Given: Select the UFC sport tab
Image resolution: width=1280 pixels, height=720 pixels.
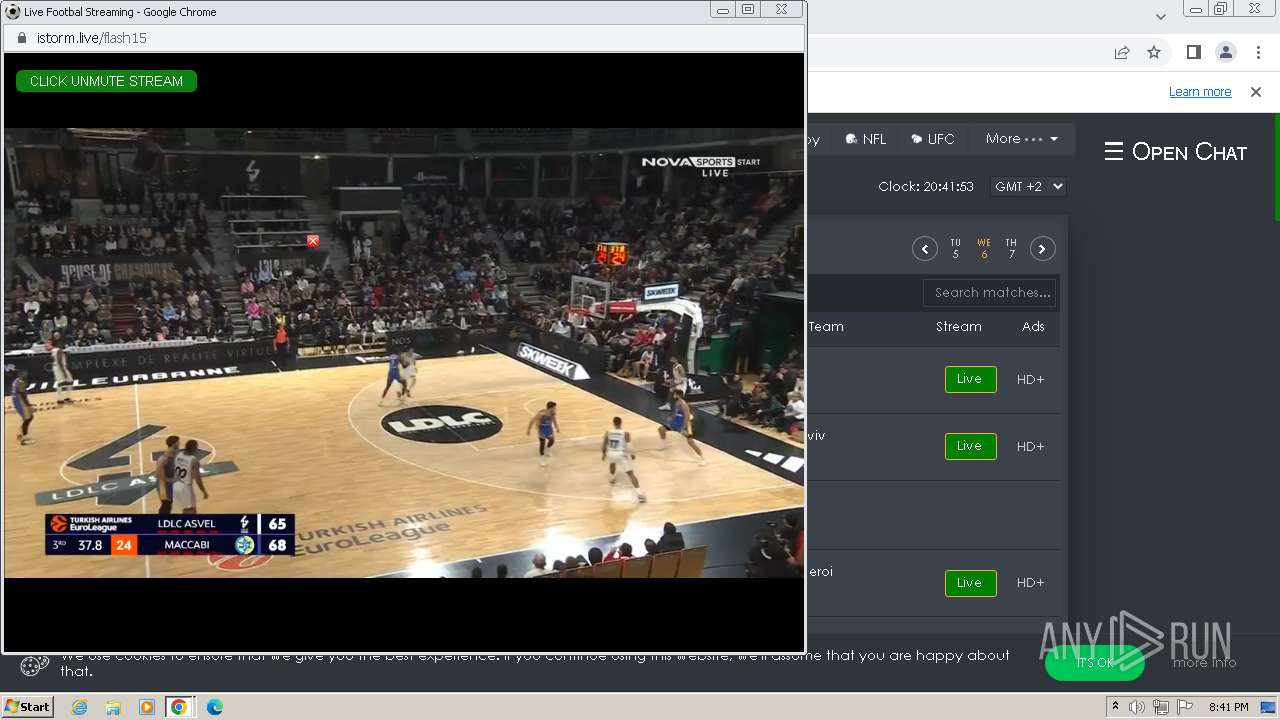Looking at the screenshot, I should click(x=933, y=139).
